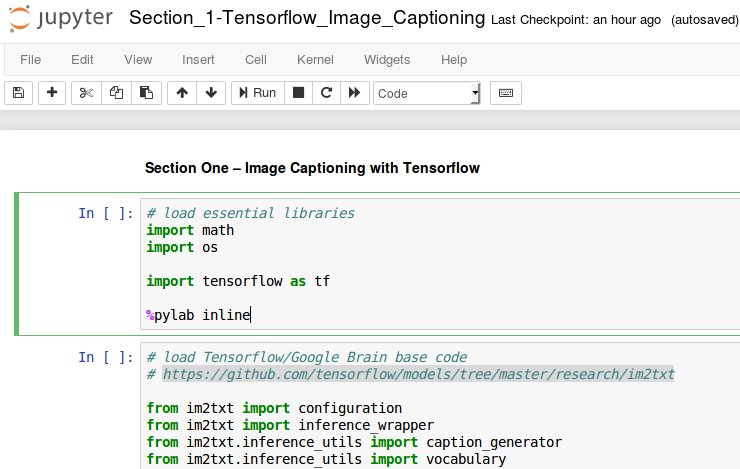Screen dimensions: 740x469
Task: Move selected cell up arrow
Action: pyautogui.click(x=181, y=93)
